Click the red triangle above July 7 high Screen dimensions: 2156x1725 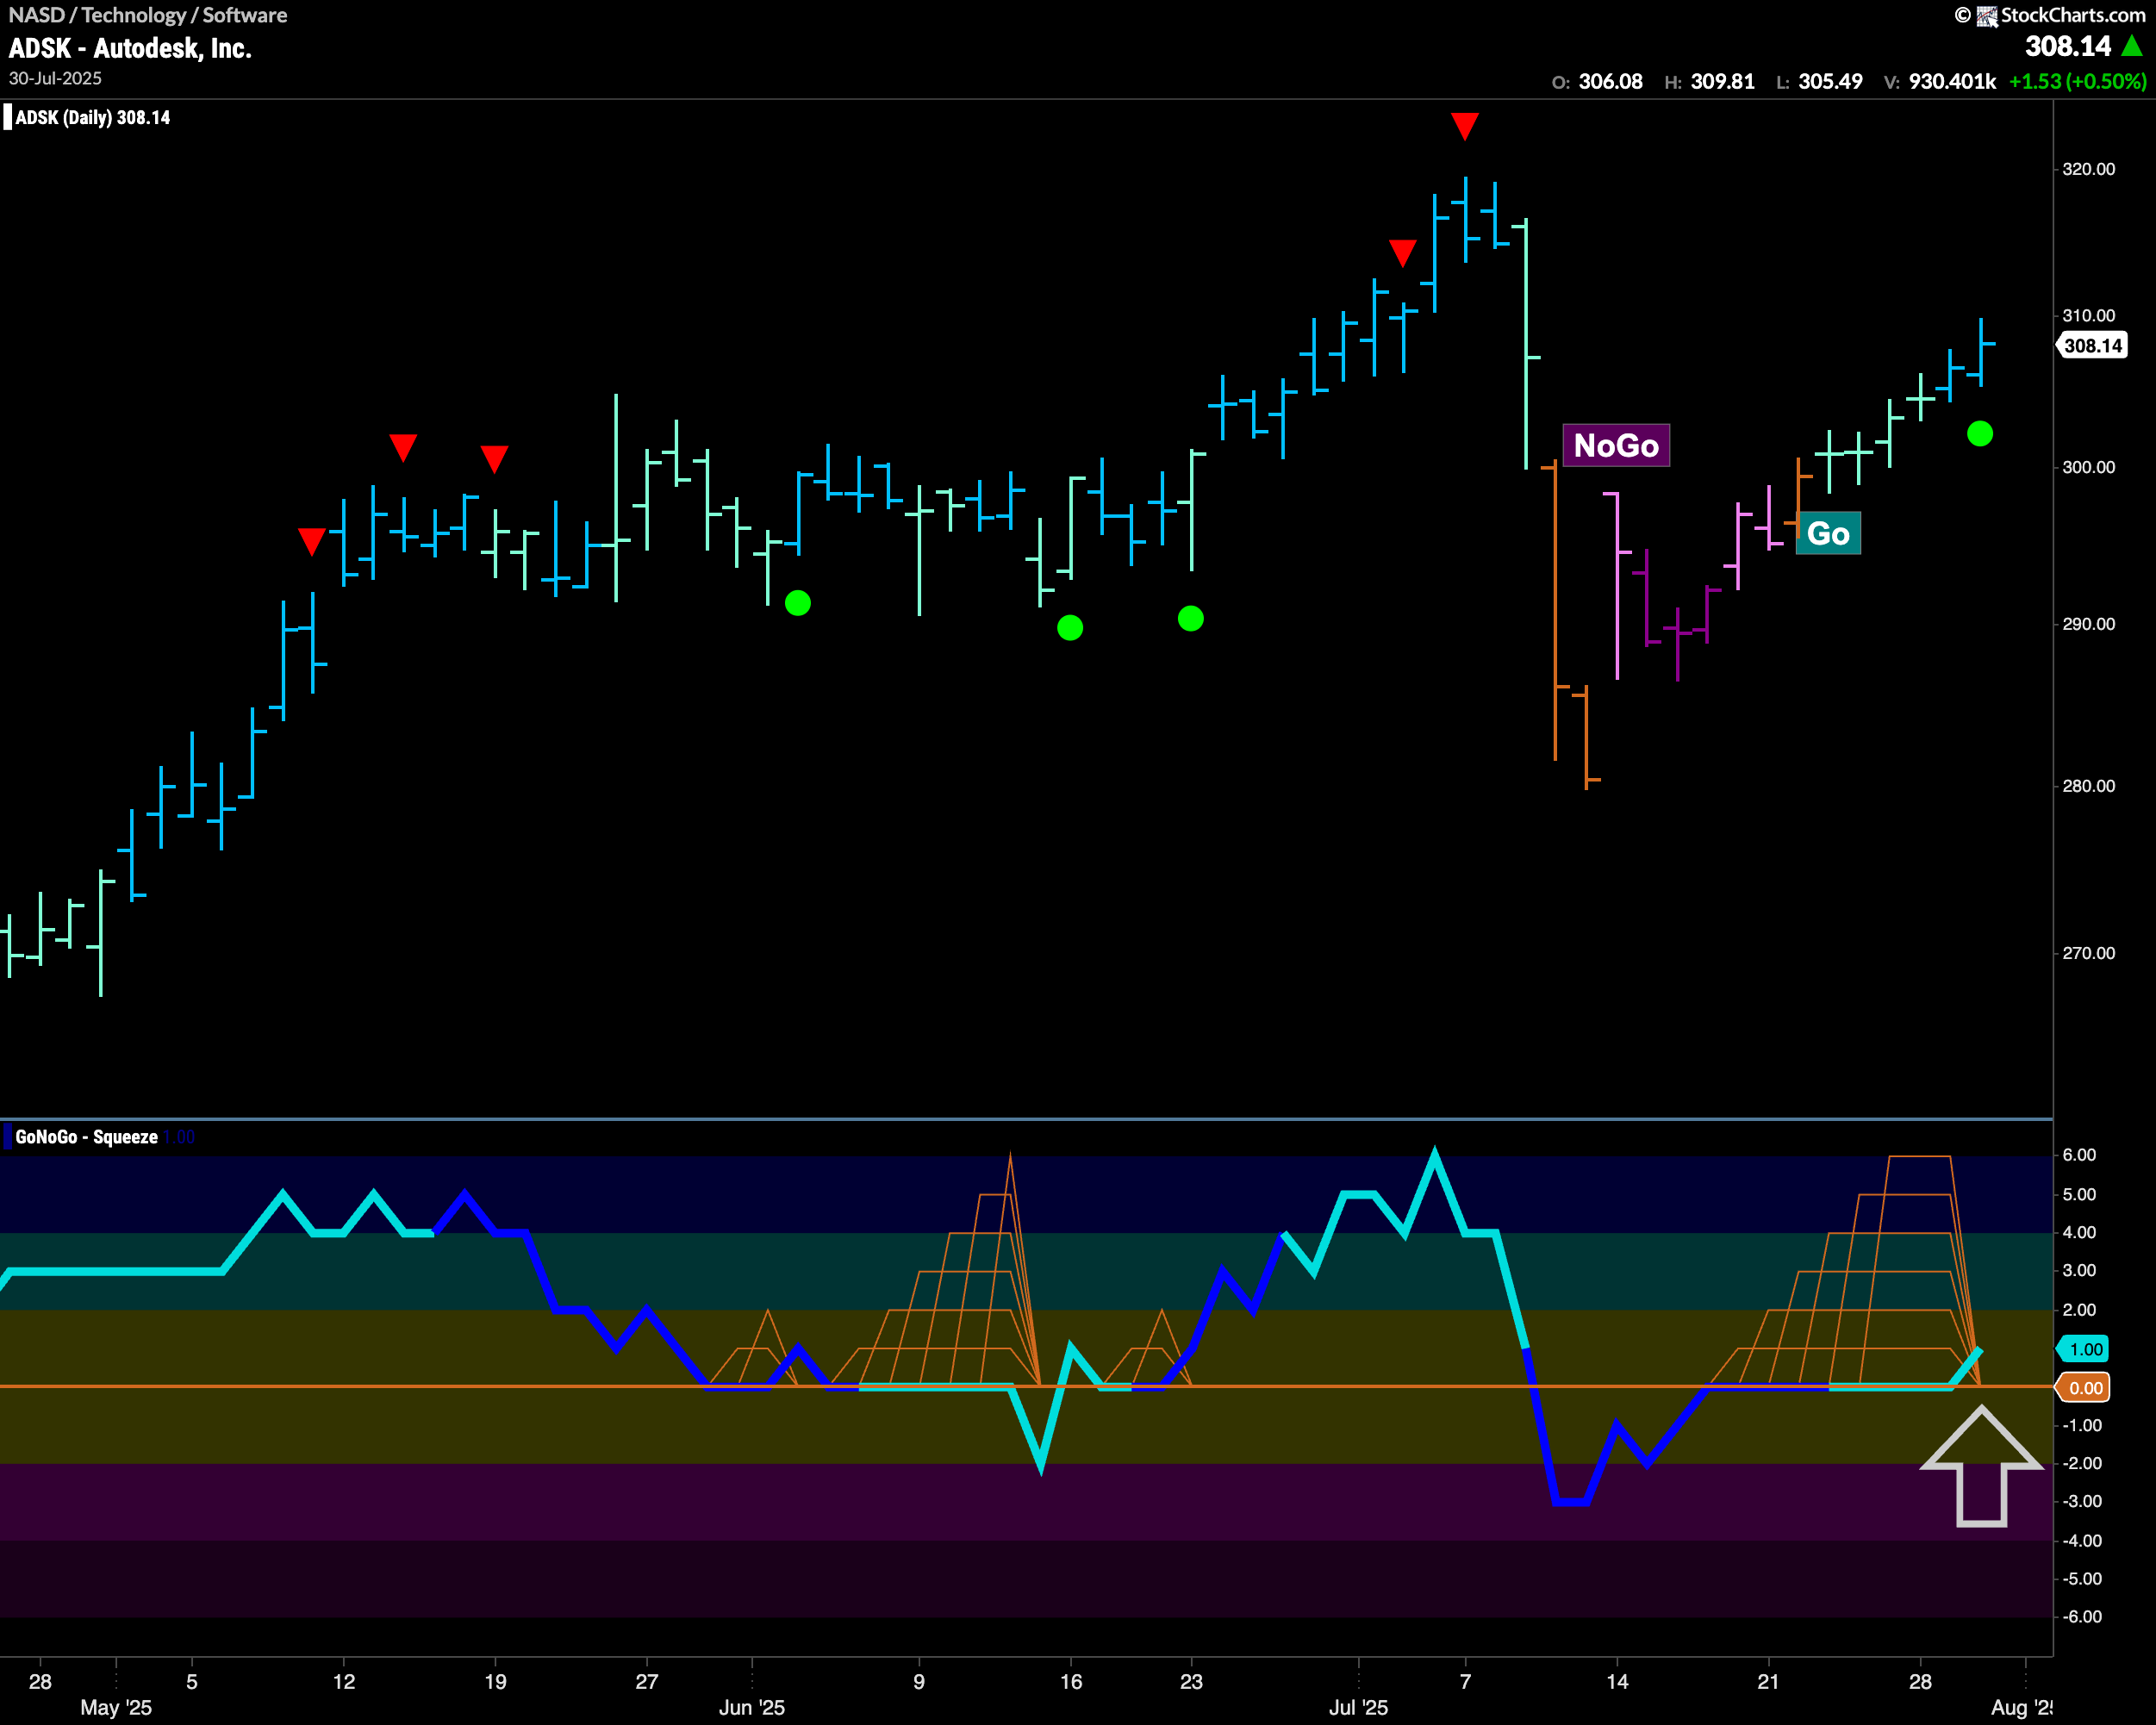pos(1465,126)
